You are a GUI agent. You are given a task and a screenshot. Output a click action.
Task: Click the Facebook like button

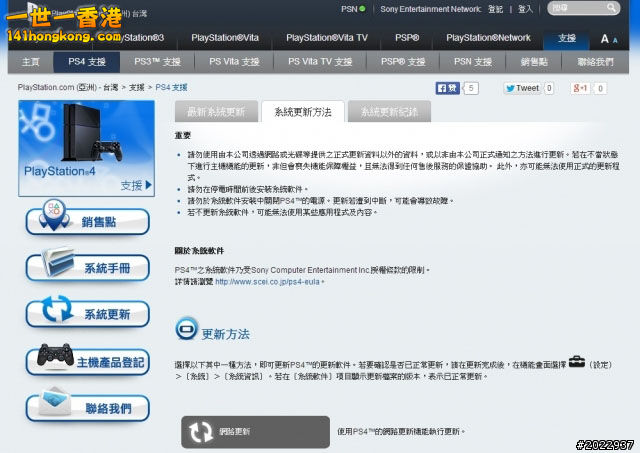[447, 88]
